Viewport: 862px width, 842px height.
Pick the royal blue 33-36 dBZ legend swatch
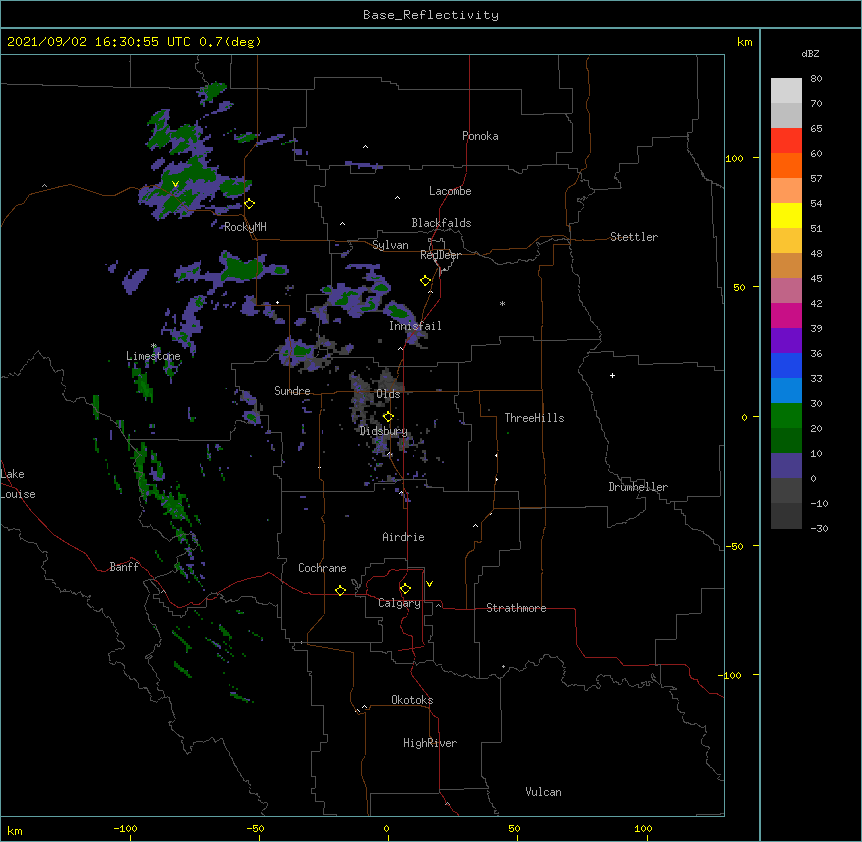786,365
